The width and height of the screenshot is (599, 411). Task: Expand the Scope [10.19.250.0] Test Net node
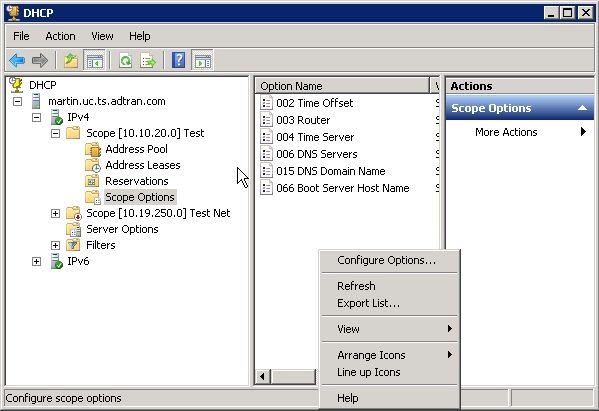(x=55, y=214)
